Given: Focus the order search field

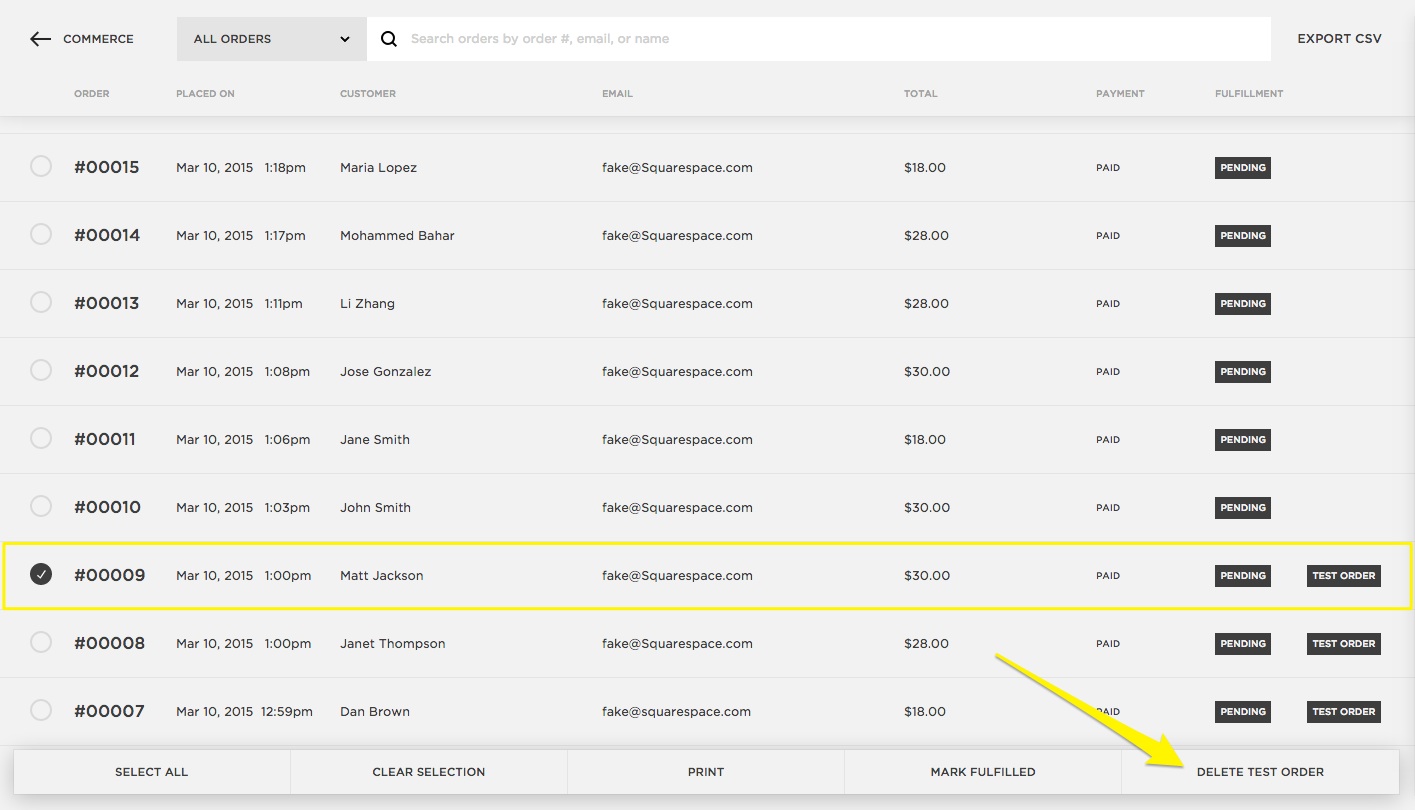Looking at the screenshot, I should (x=818, y=39).
